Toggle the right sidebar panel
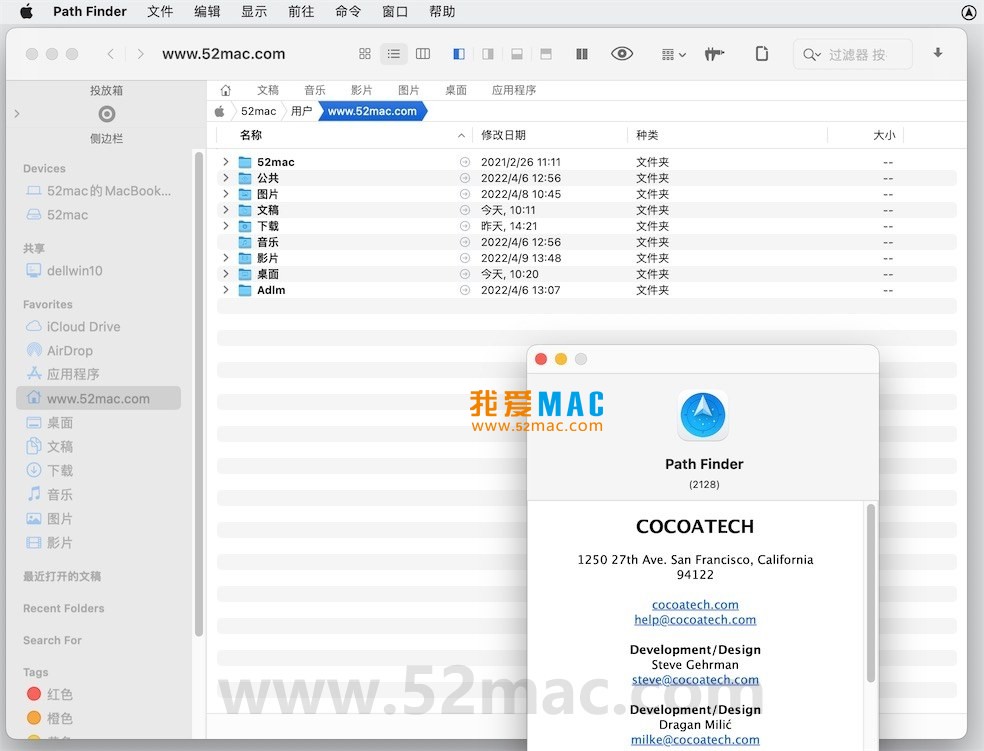 (x=488, y=54)
